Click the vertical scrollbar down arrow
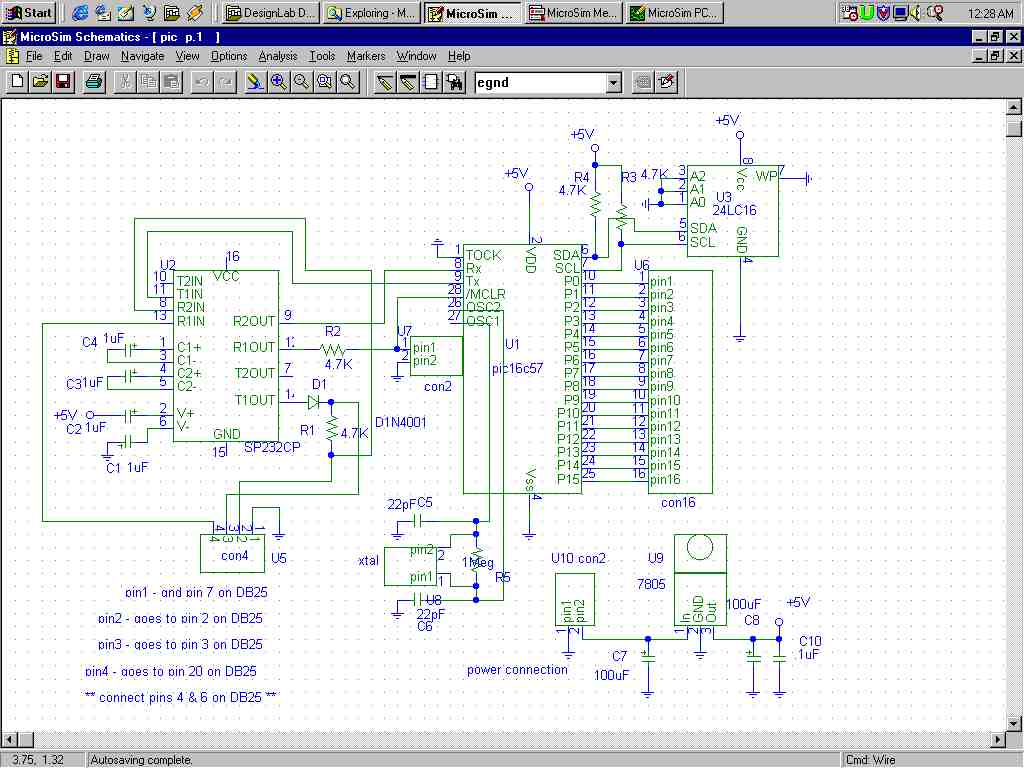This screenshot has width=1024, height=768. tap(1014, 723)
